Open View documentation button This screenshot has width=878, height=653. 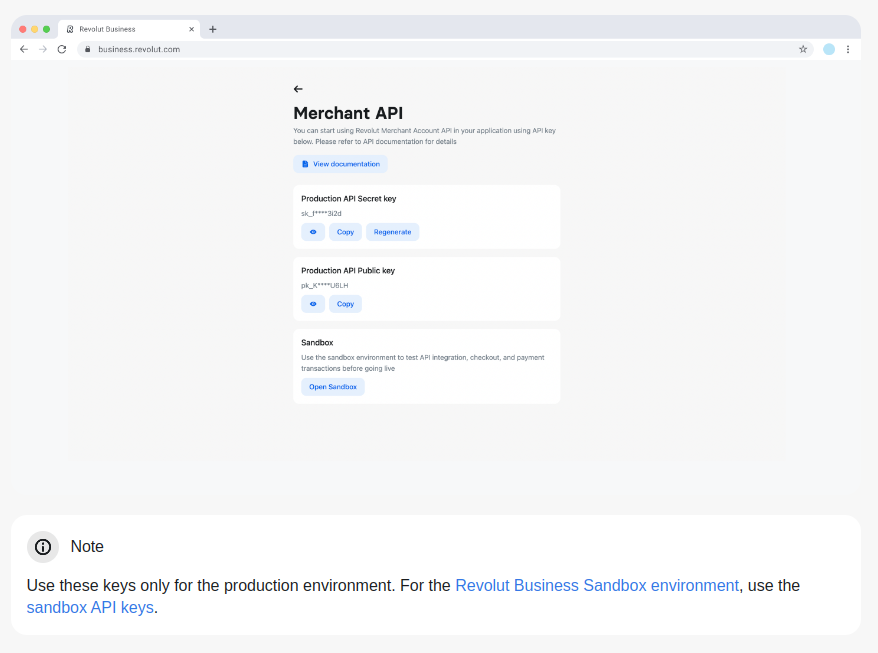(x=340, y=164)
